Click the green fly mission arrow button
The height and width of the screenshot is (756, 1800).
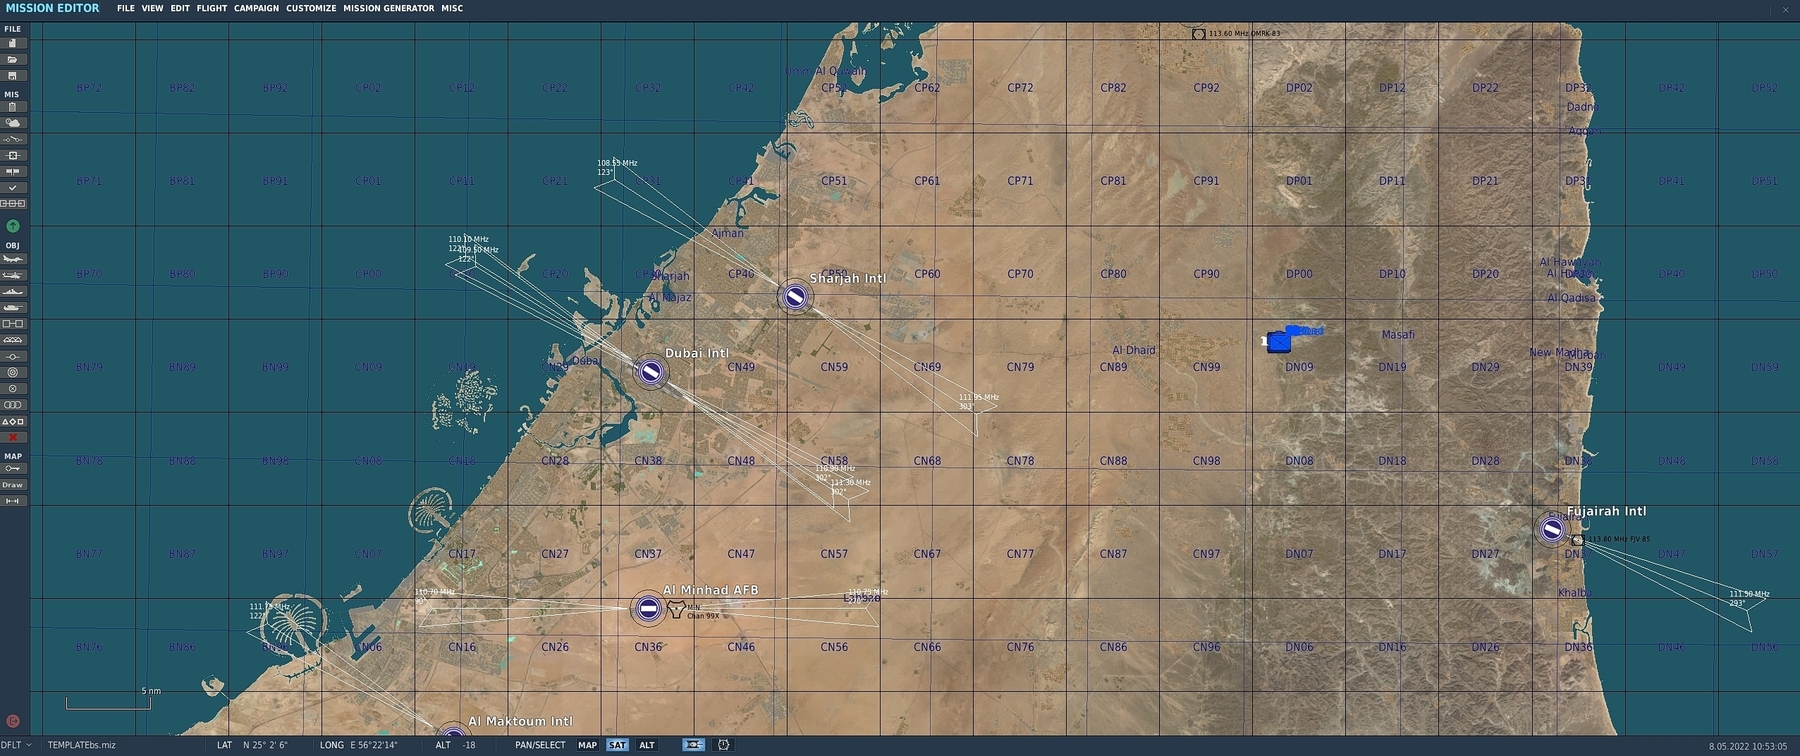(13, 226)
